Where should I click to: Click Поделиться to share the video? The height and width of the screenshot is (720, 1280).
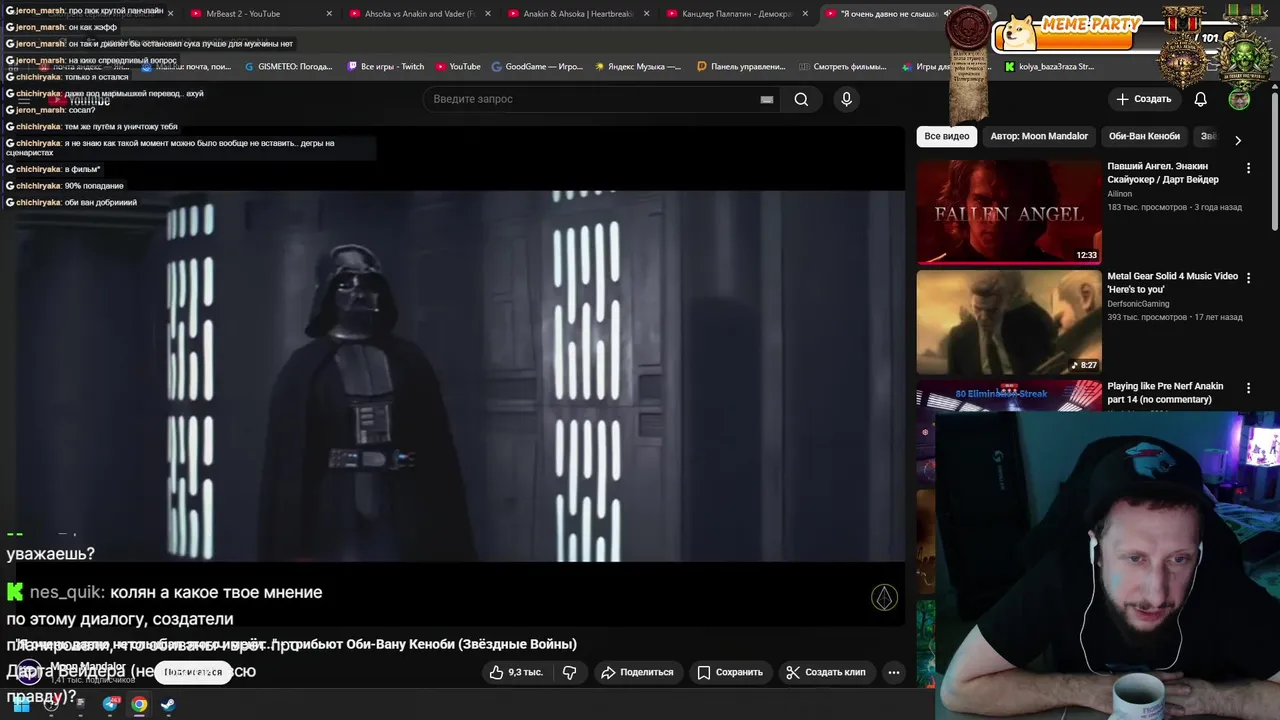[x=637, y=672]
